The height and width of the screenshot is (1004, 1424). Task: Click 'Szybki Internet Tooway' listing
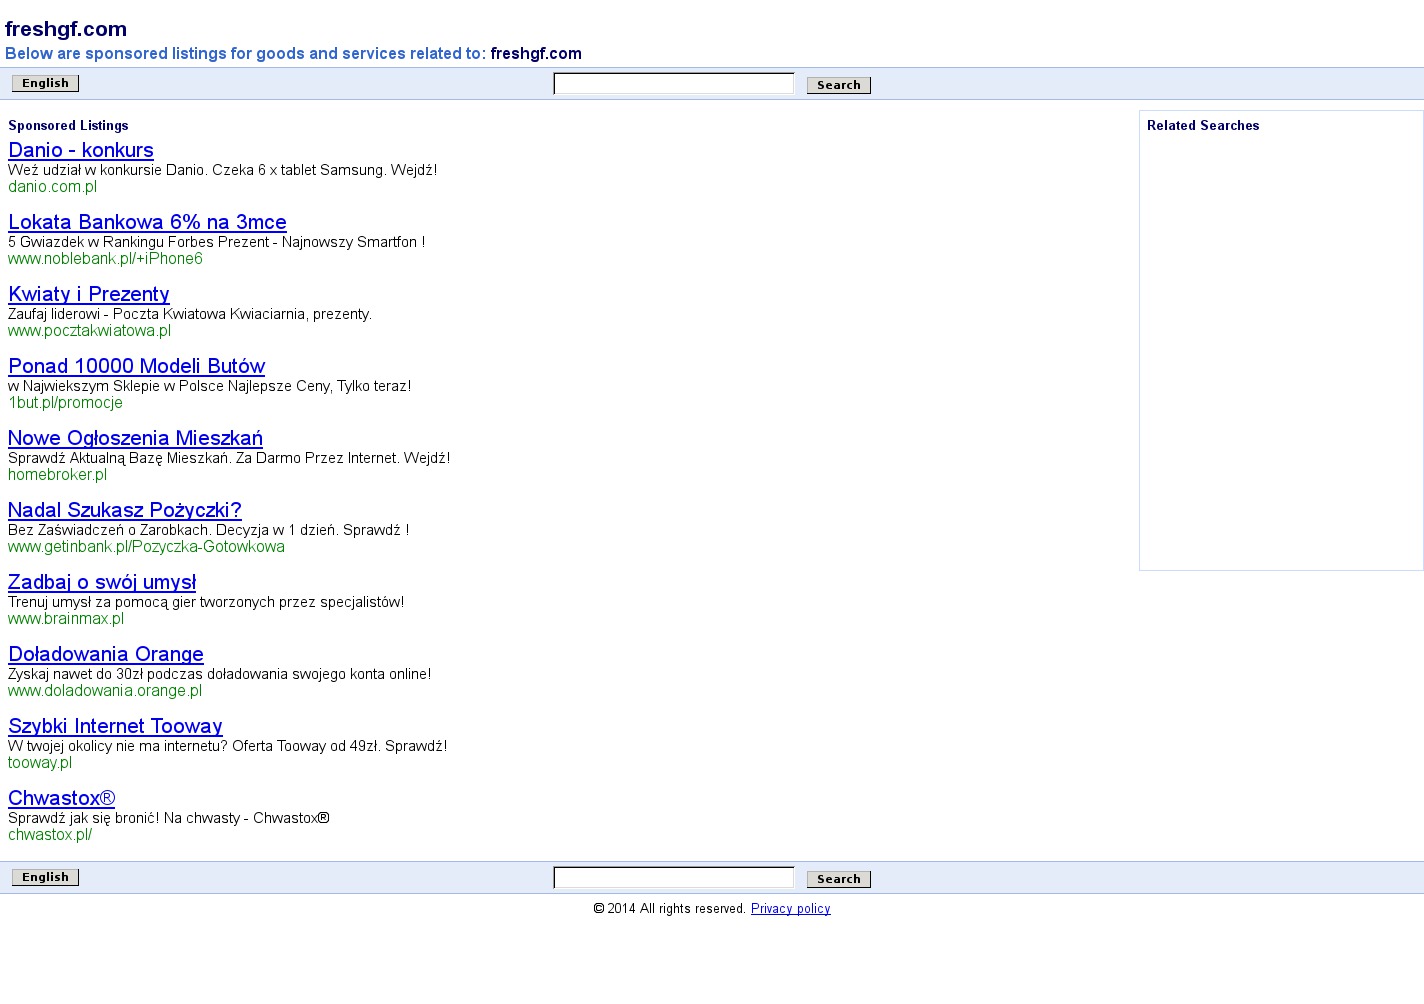(x=115, y=726)
